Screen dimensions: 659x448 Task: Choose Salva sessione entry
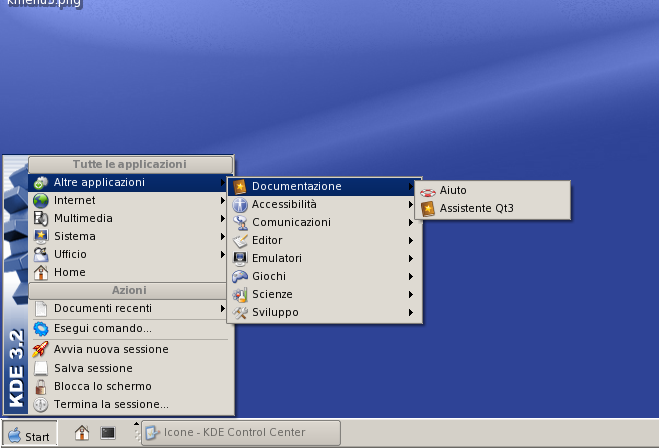click(130, 369)
